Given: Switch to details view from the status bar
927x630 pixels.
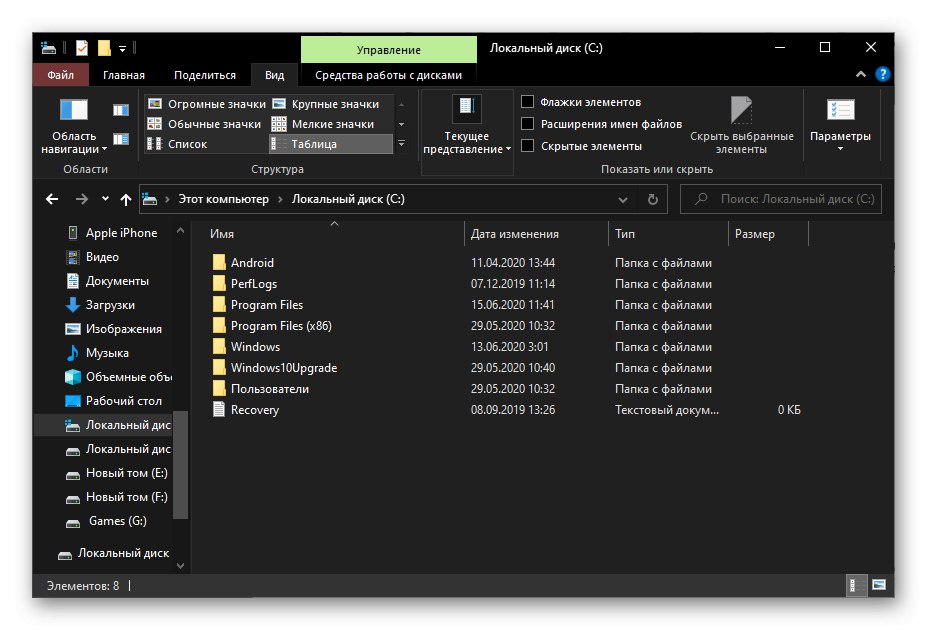Looking at the screenshot, I should [855, 585].
